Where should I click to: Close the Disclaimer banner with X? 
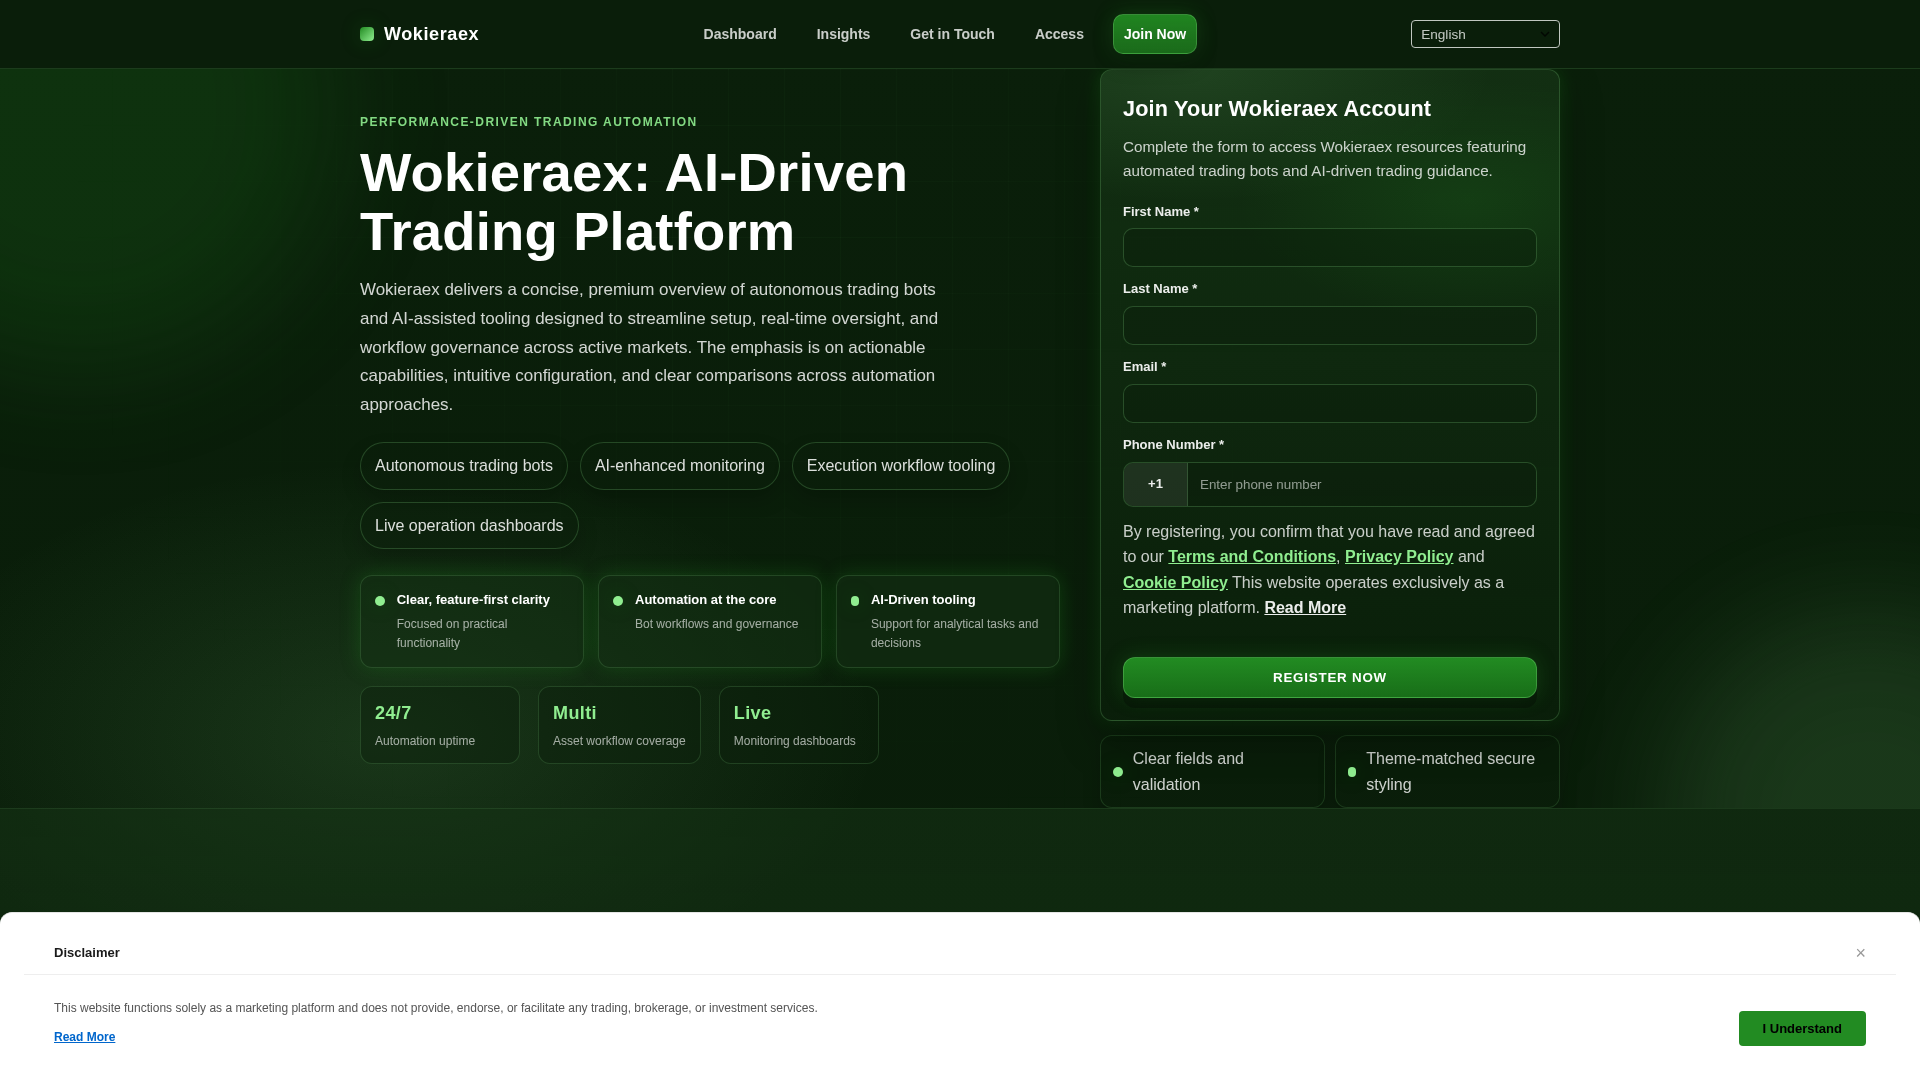tap(1860, 953)
